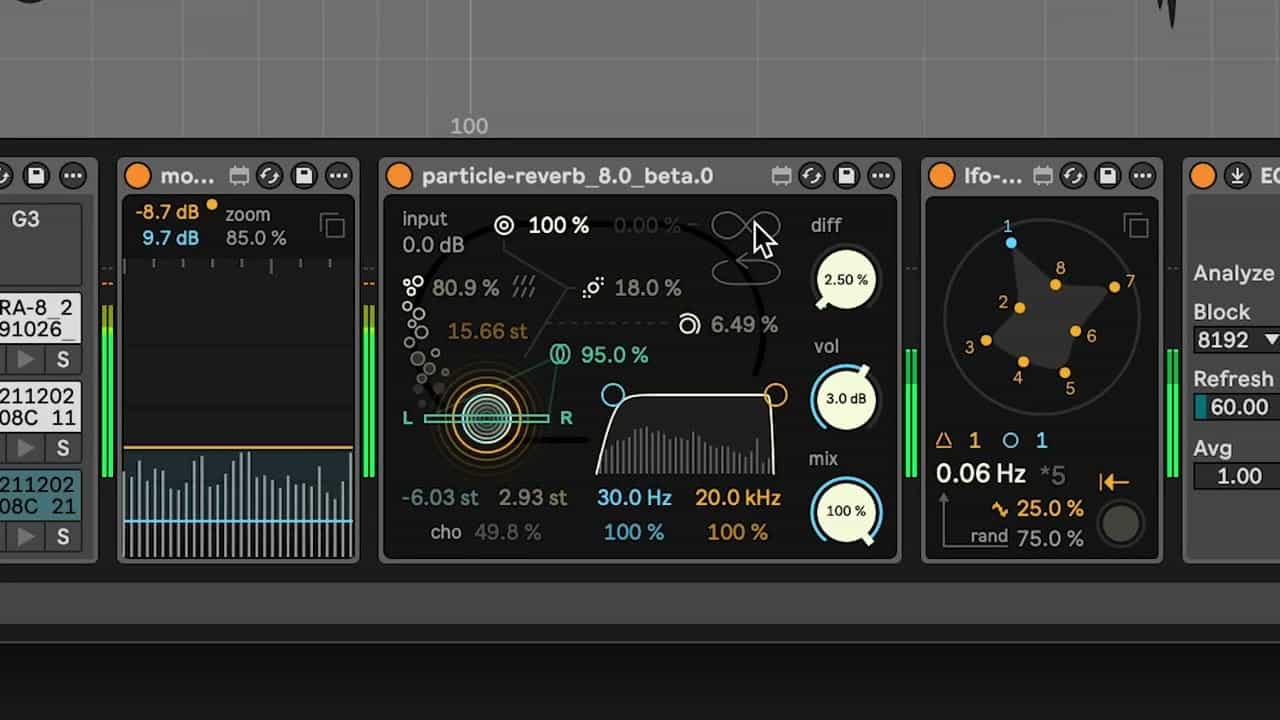The image size is (1280, 720).
Task: Toggle the 'mo...' device power button
Action: [138, 176]
